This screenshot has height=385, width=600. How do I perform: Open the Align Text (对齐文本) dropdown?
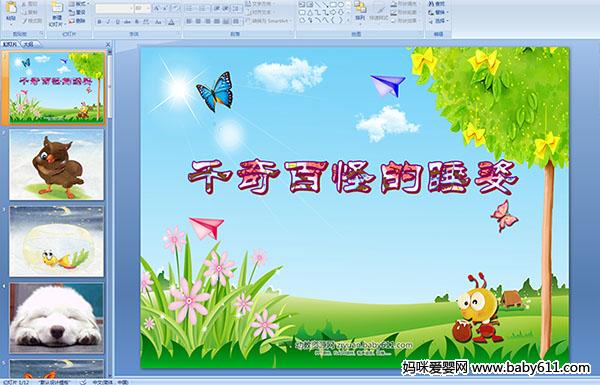point(261,12)
